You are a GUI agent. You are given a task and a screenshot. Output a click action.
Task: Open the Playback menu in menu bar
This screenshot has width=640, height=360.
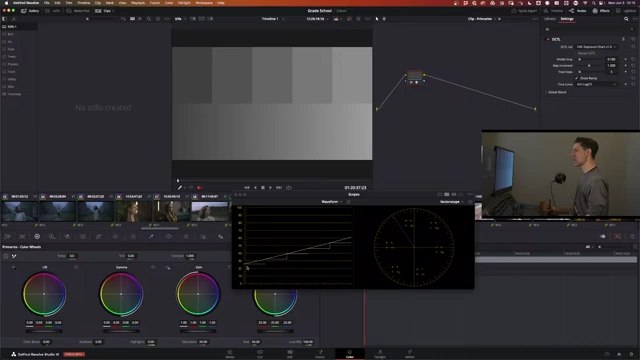click(138, 3)
